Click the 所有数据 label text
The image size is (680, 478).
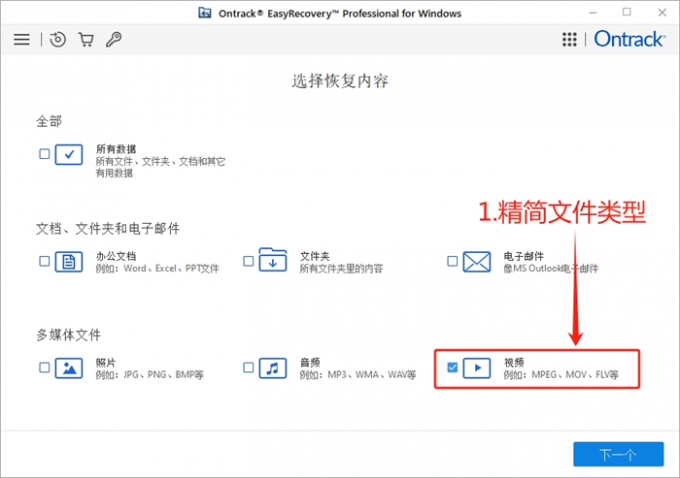point(116,149)
